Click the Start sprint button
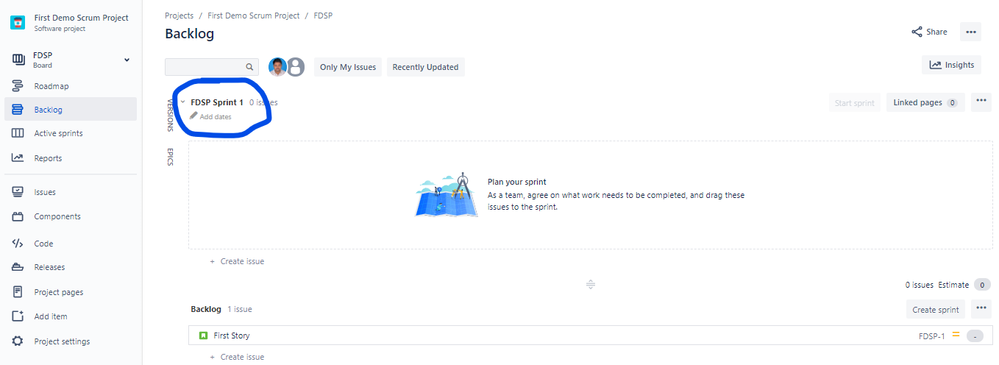999x365 pixels. [855, 102]
